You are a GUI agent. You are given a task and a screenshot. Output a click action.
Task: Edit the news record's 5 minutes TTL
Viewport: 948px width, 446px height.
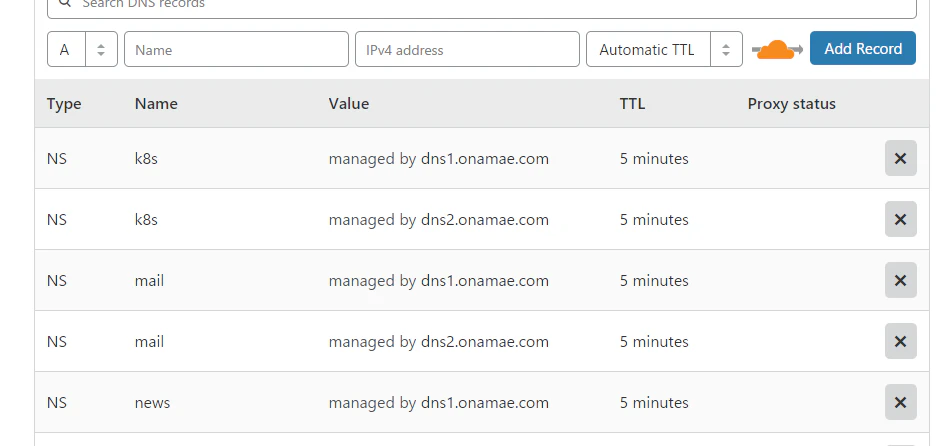(654, 403)
